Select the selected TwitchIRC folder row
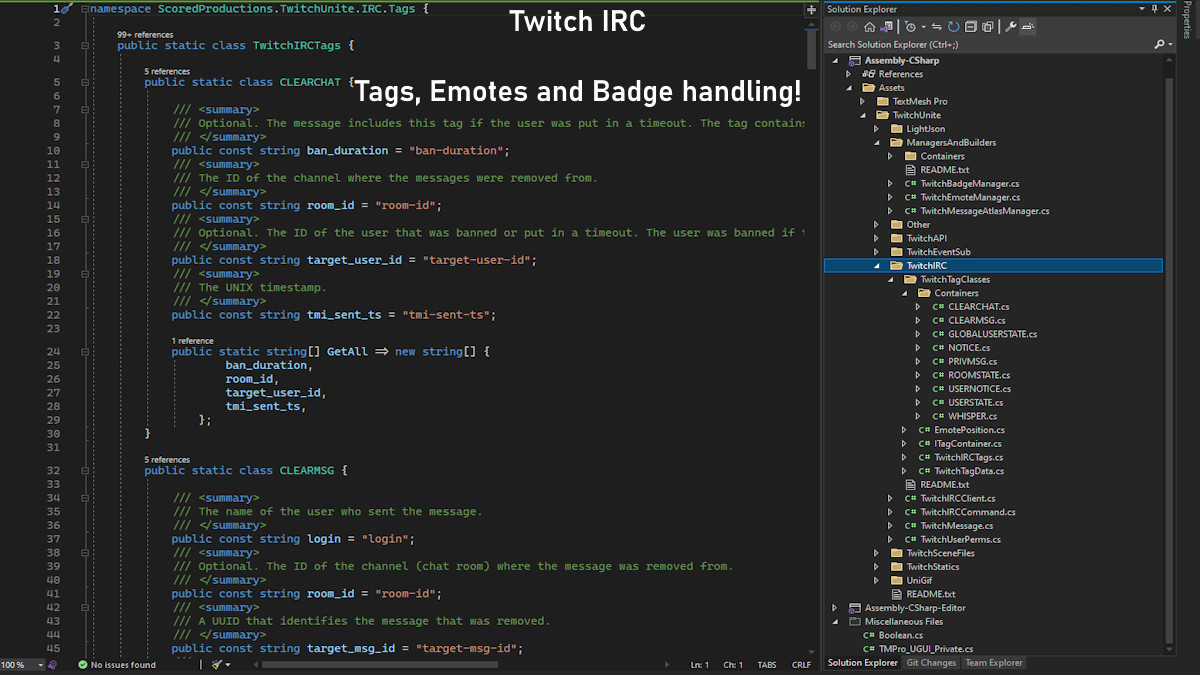The image size is (1200, 675). click(993, 266)
